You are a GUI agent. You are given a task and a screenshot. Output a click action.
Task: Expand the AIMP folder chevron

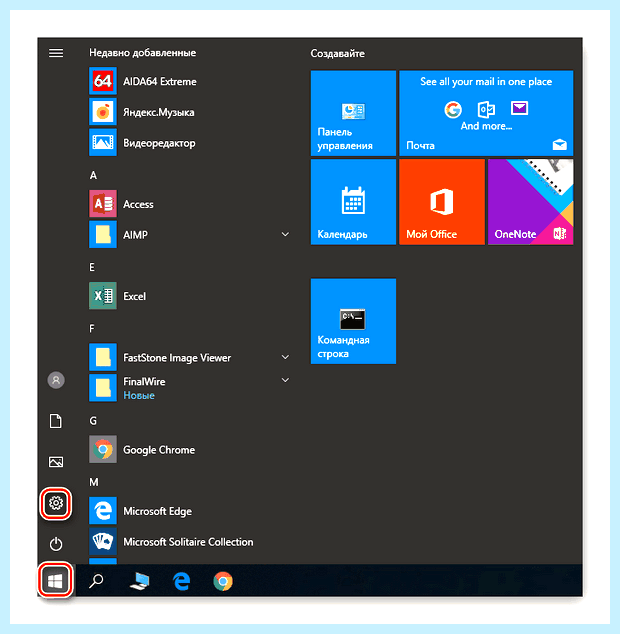(285, 234)
